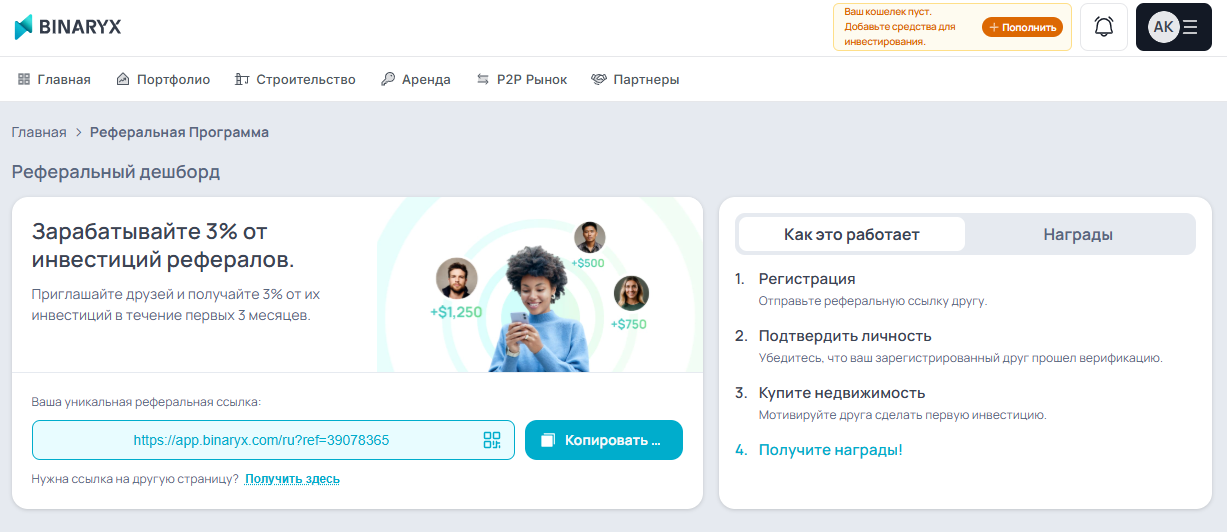Open the Портфолио menu item
This screenshot has width=1227, height=532.
click(163, 79)
